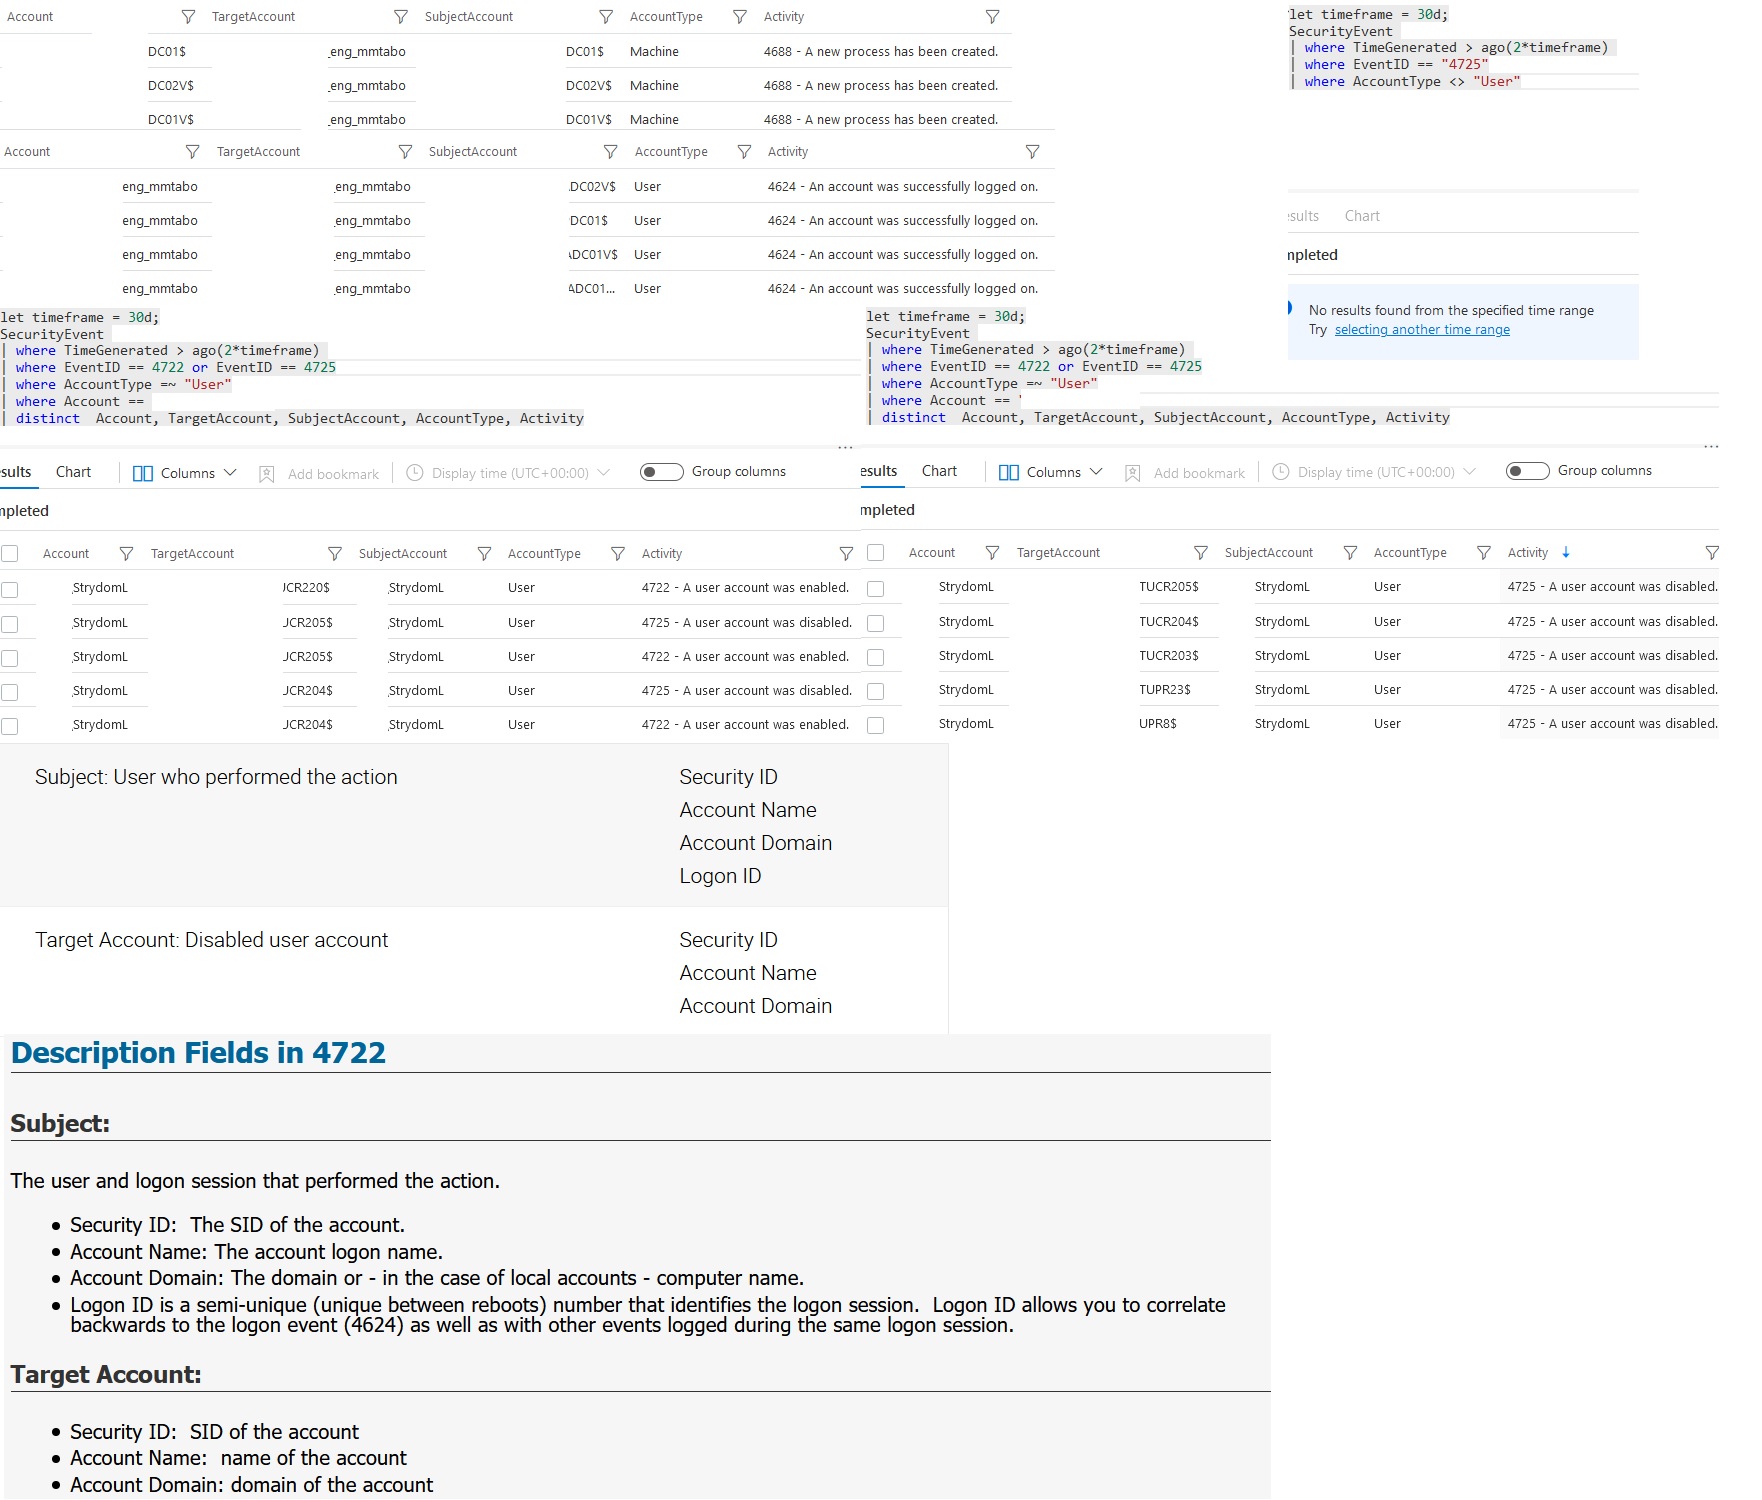The image size is (1762, 1500).
Task: Filter the Activity column in top results grid
Action: [992, 16]
